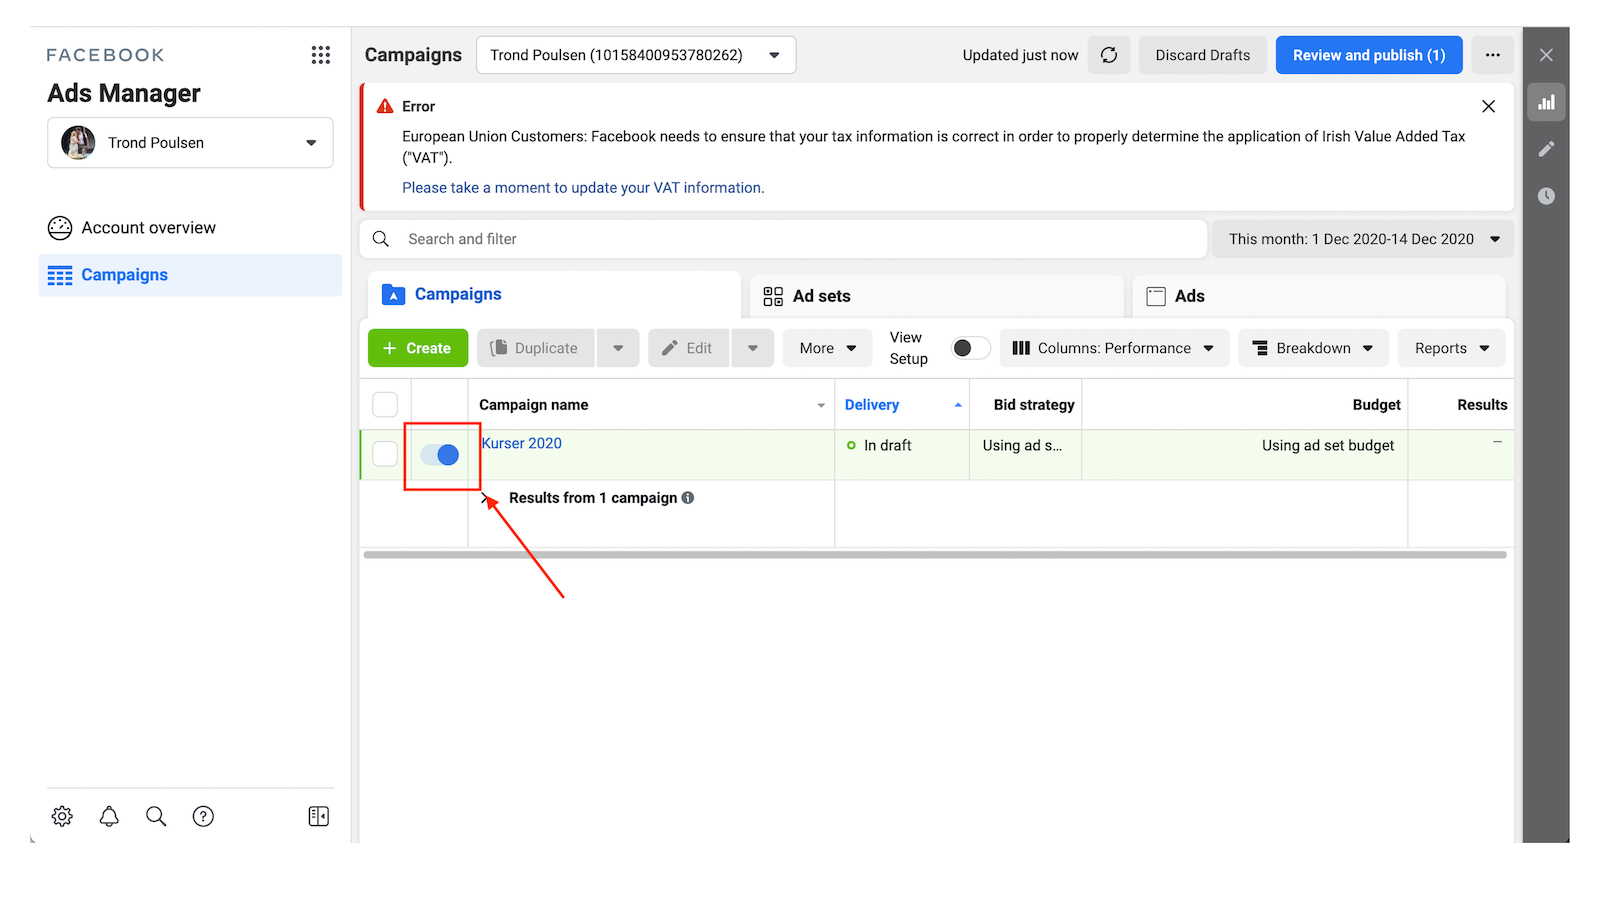Click in the Search and filter field
The height and width of the screenshot is (900, 1600).
(780, 239)
